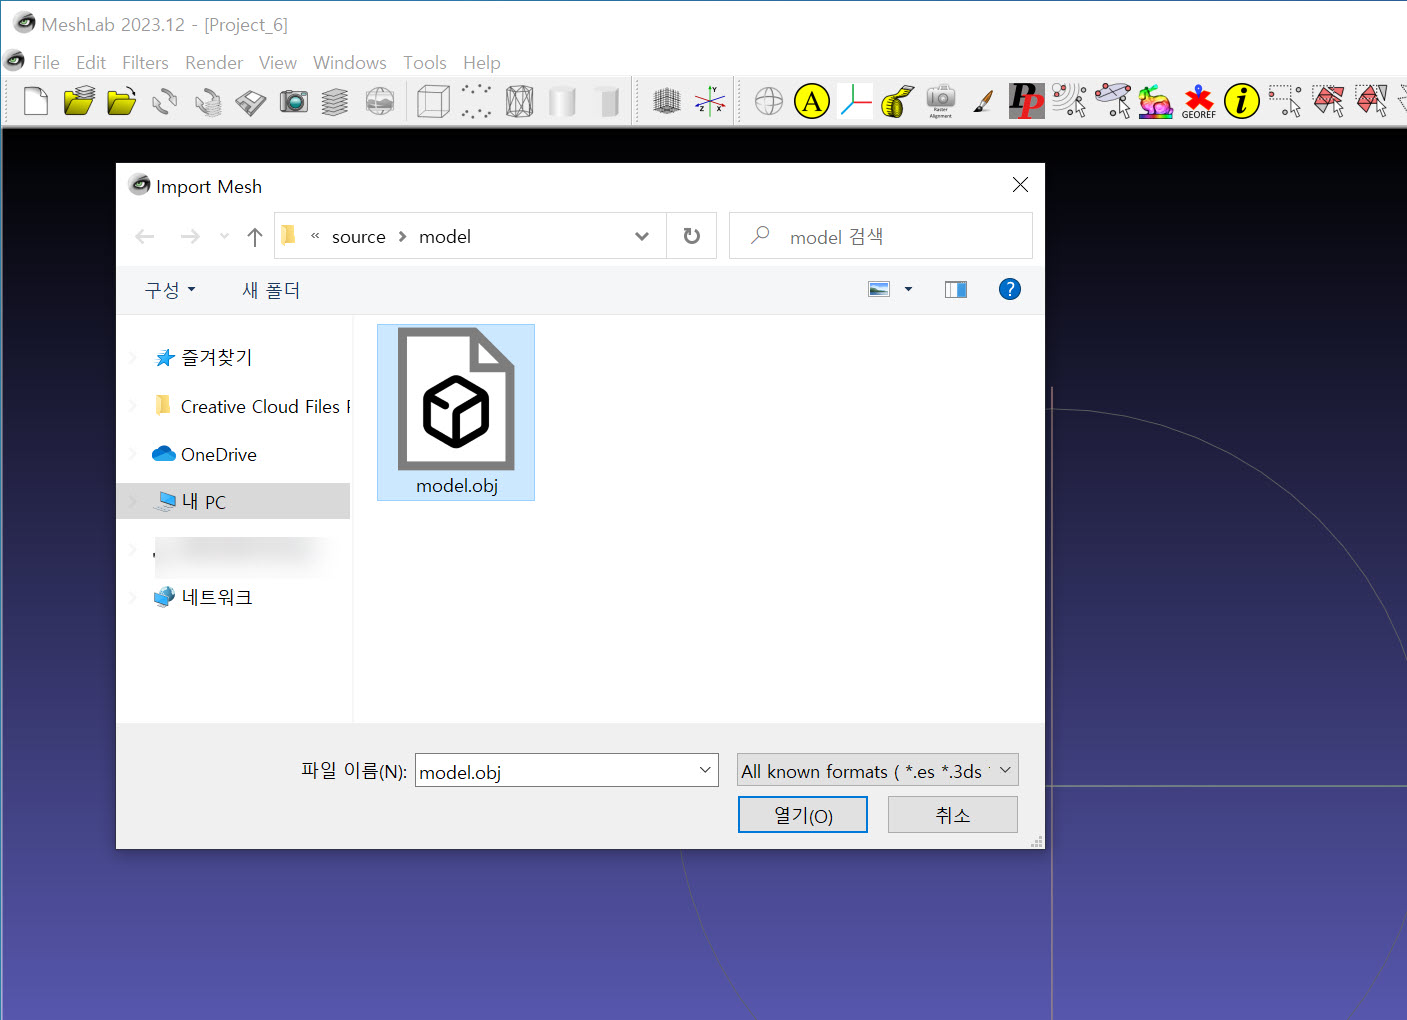Click the 열기(O) open button

click(x=803, y=815)
